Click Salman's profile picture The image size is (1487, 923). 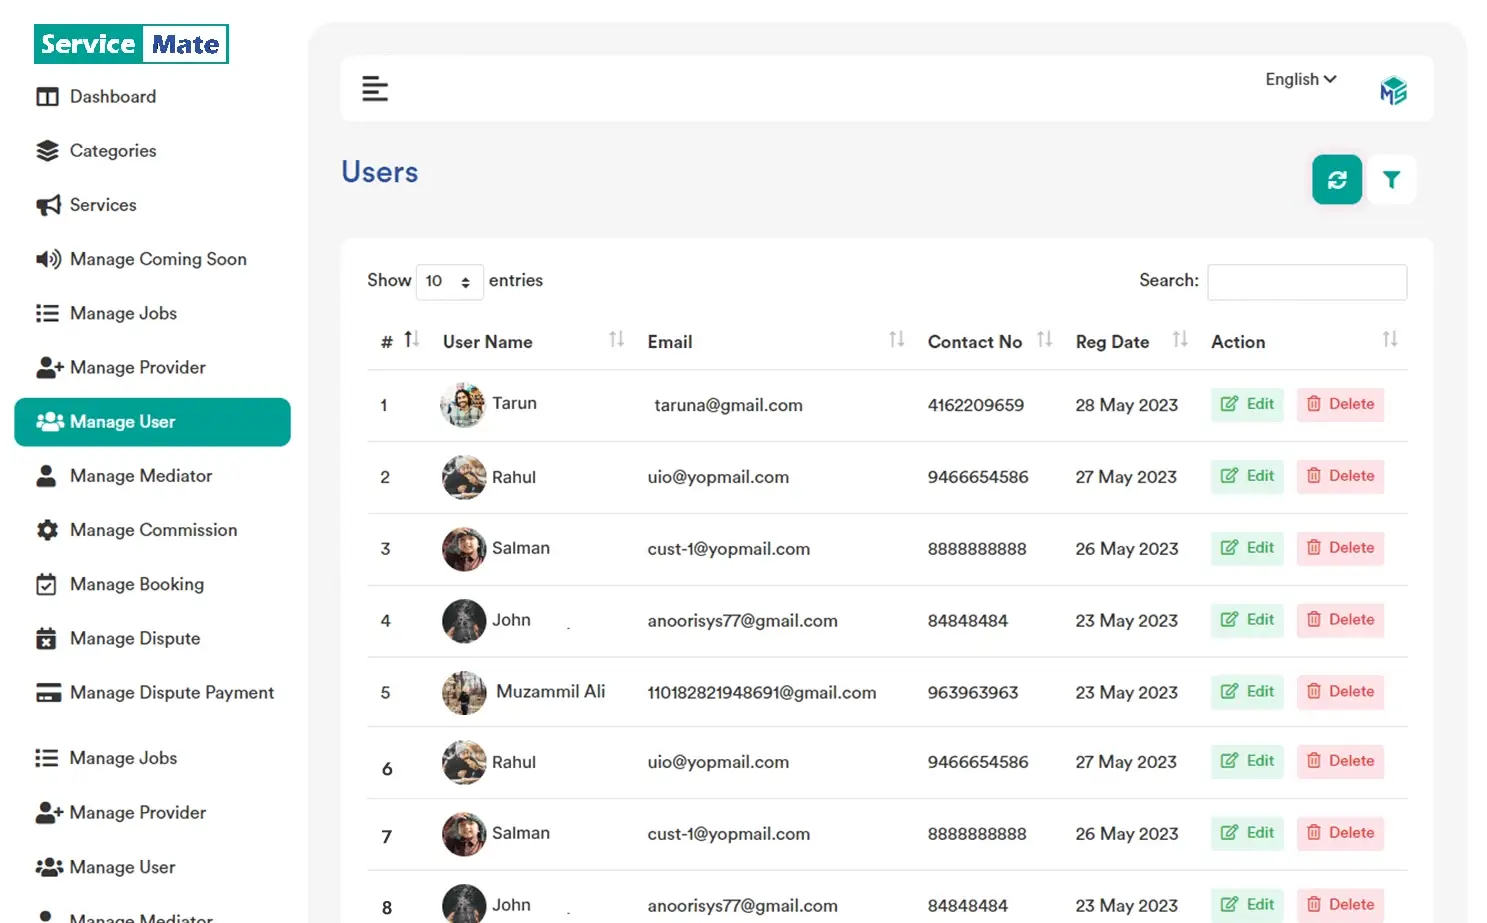[x=463, y=549]
